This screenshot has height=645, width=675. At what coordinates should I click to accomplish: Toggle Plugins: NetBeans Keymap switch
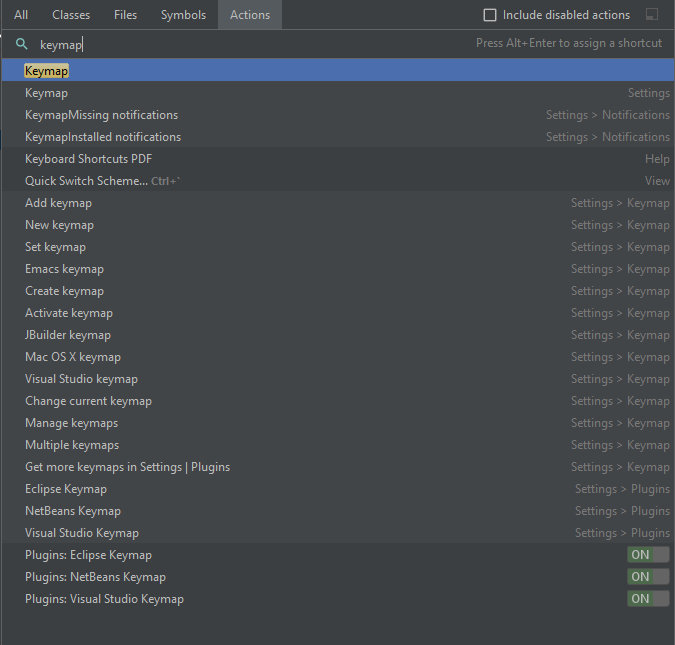pyautogui.click(x=648, y=577)
